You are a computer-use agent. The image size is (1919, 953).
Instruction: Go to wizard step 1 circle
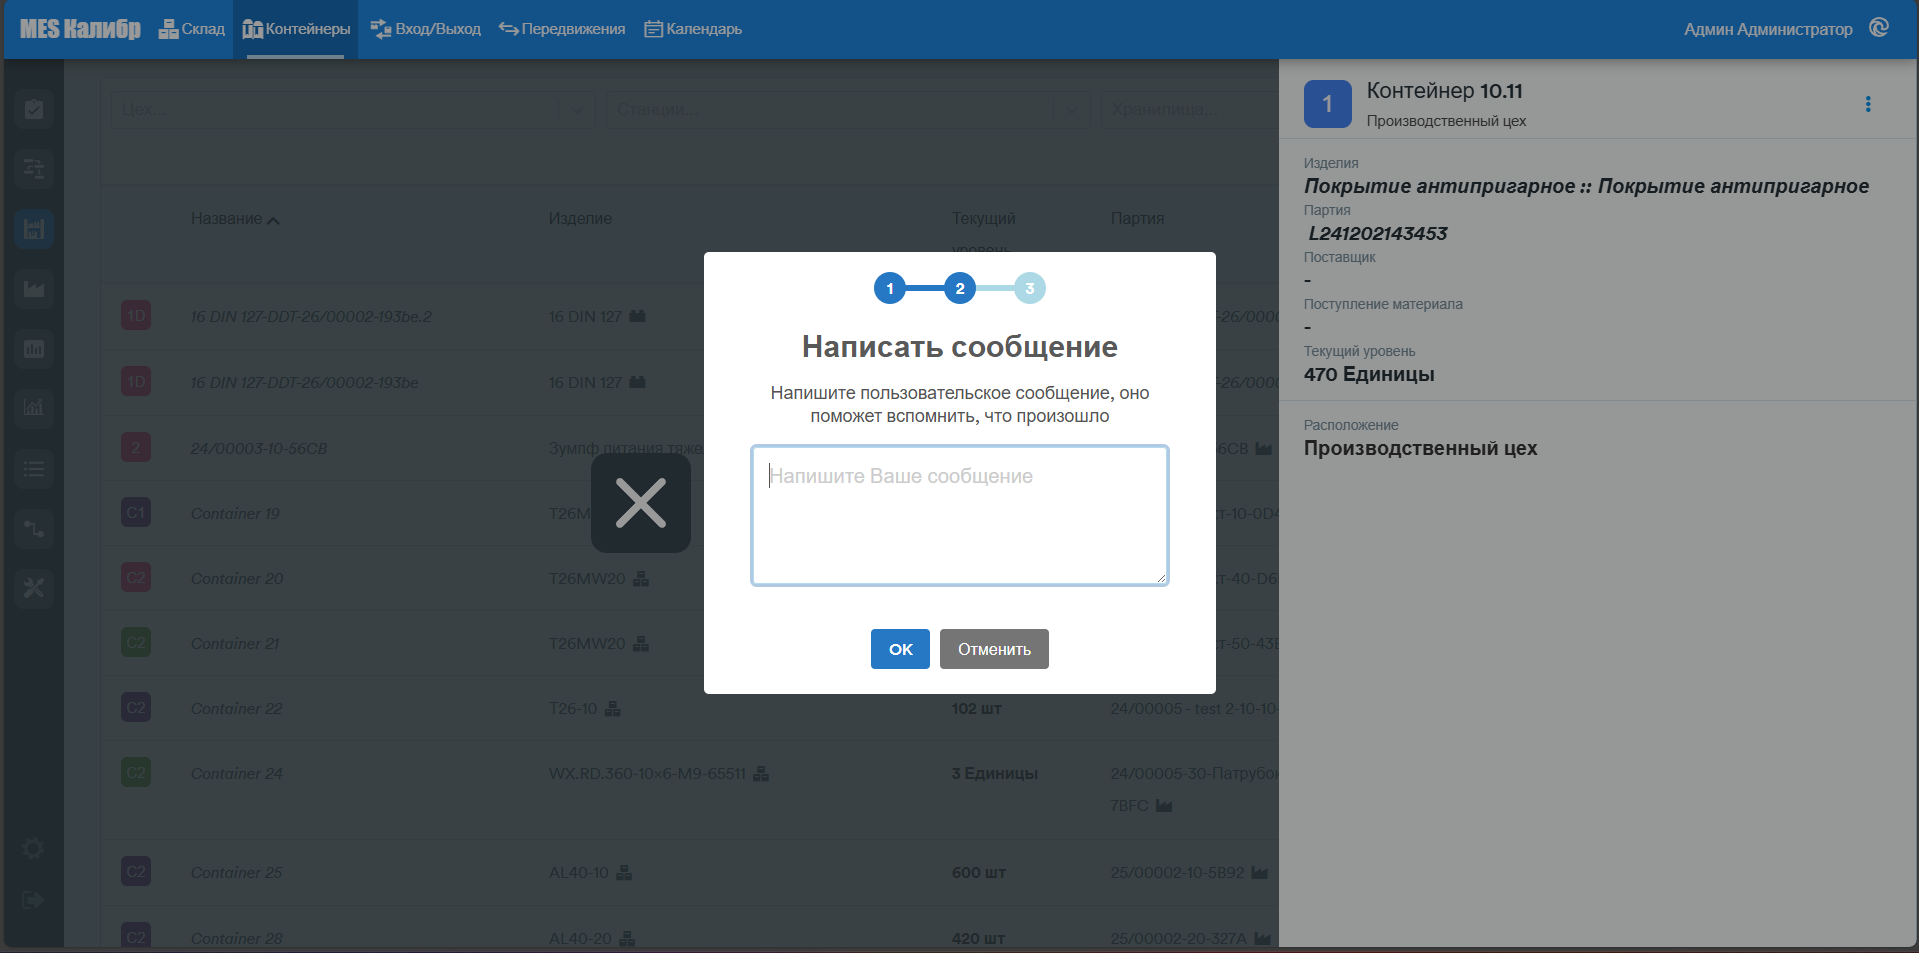tap(890, 288)
